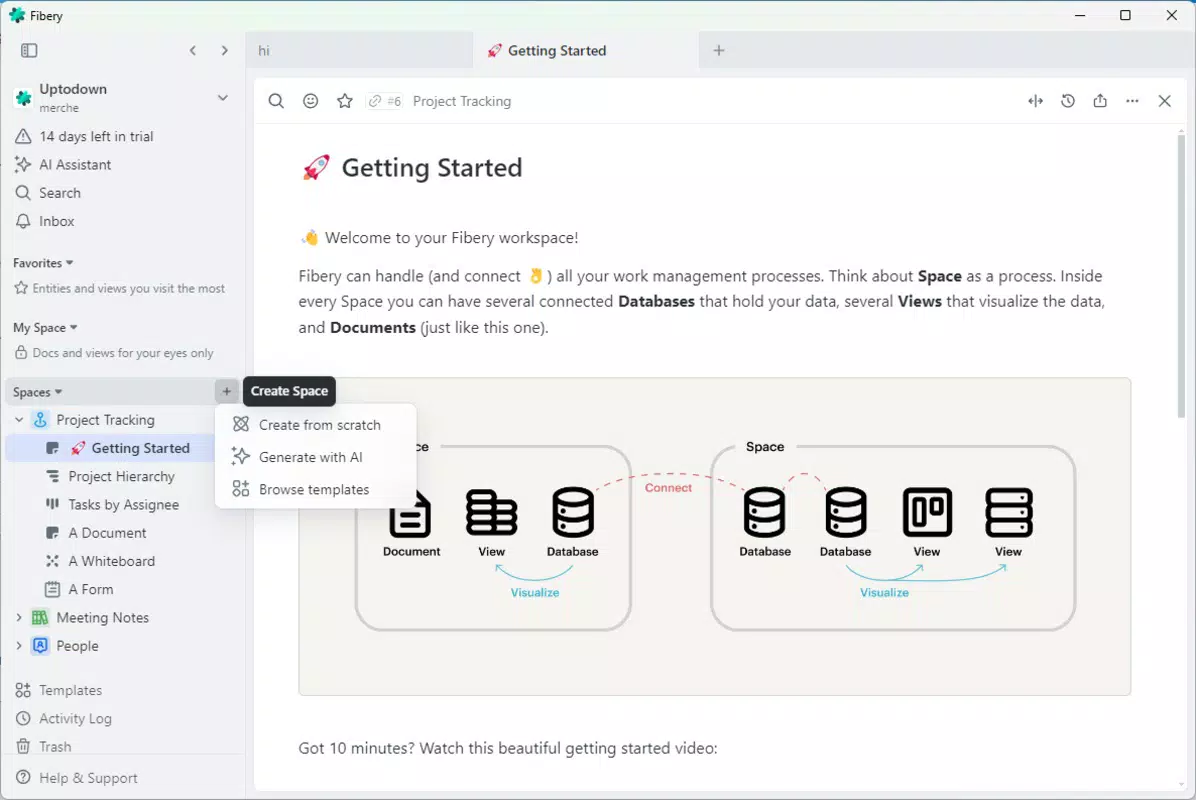
Task: Click the Getting Started title heading
Action: 432,167
